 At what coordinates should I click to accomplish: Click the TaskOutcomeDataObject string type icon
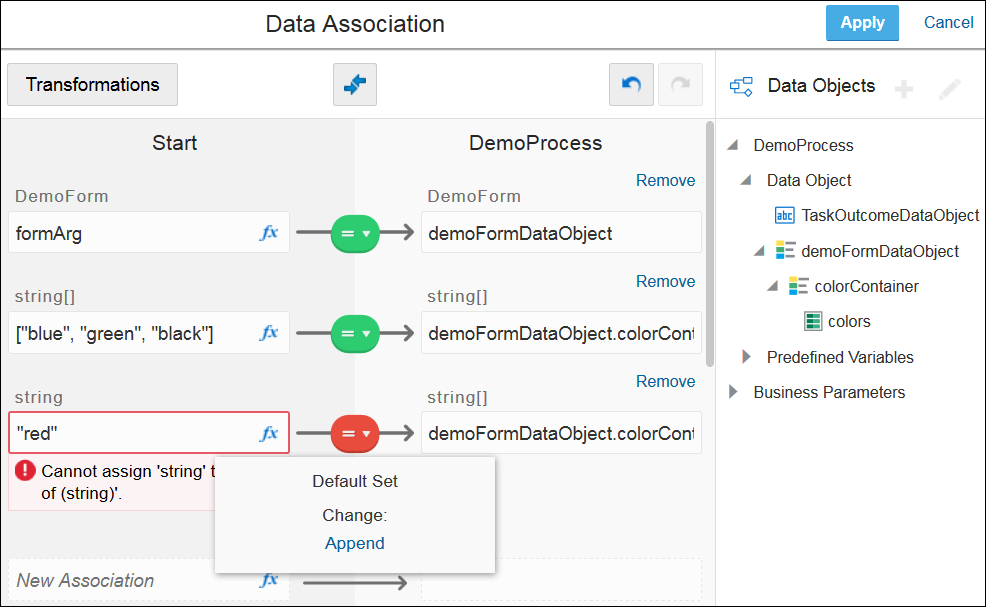click(785, 215)
